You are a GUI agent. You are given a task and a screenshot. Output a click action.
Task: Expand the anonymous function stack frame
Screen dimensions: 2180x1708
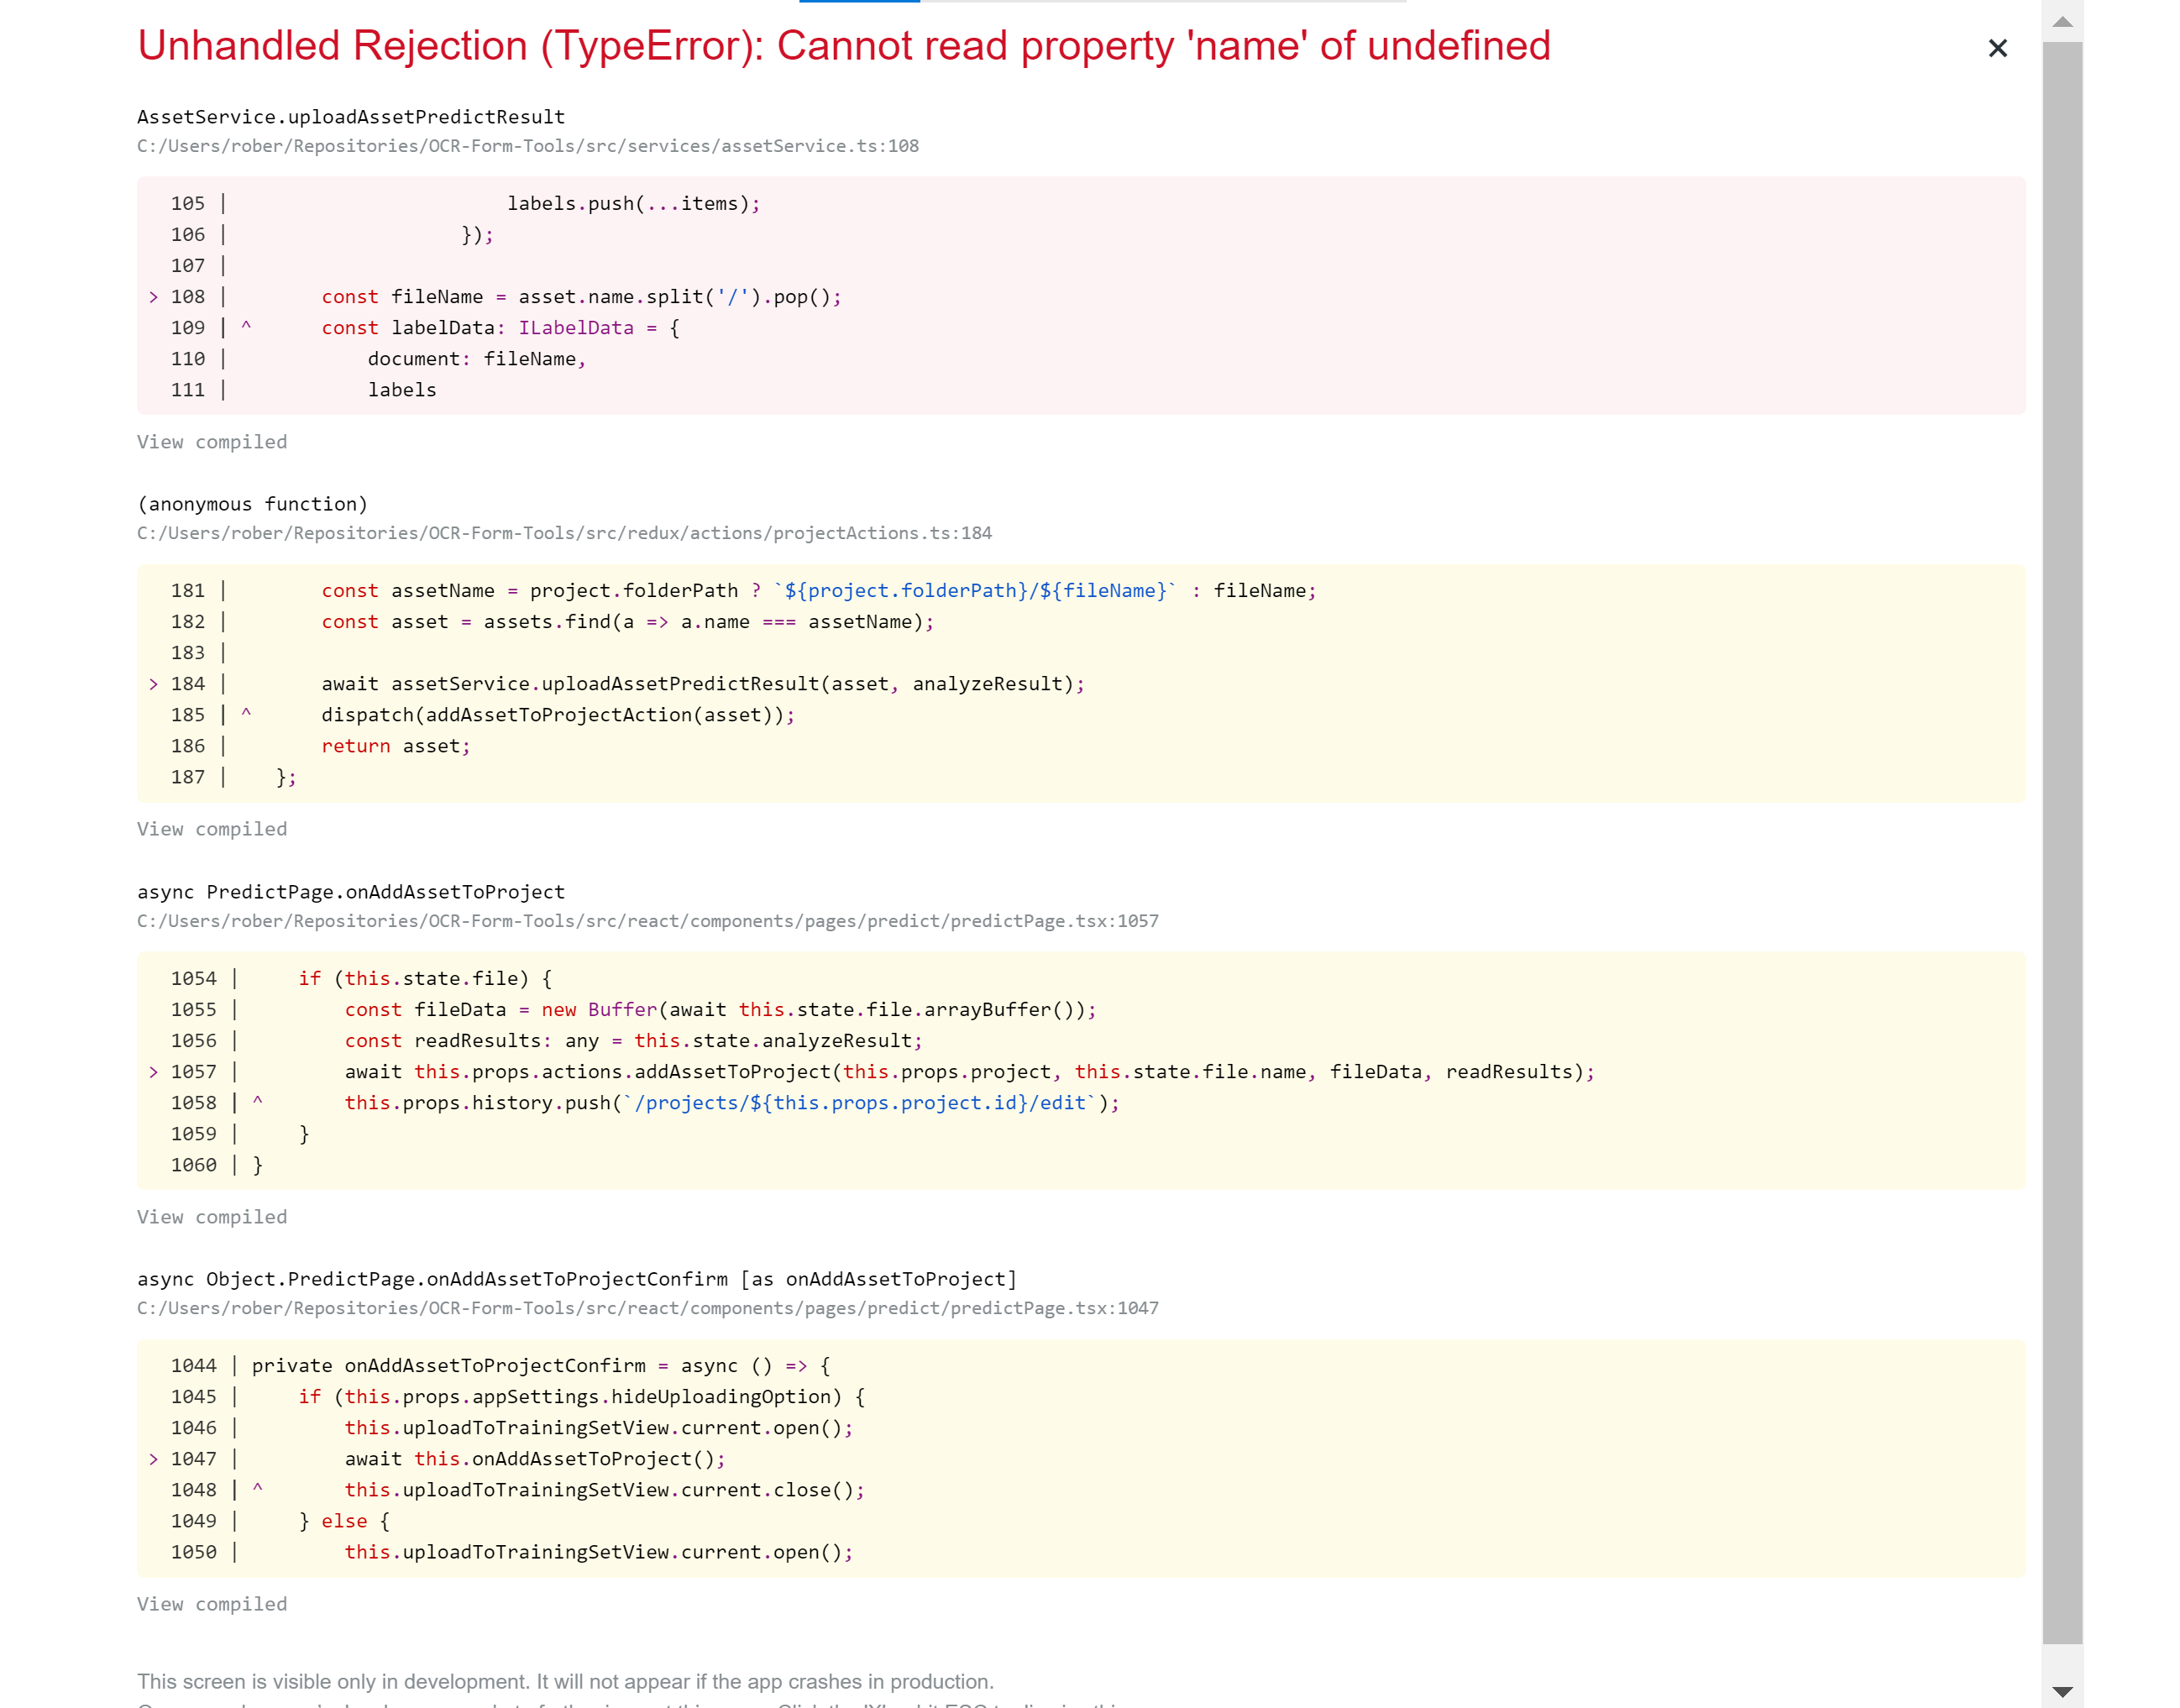[252, 504]
